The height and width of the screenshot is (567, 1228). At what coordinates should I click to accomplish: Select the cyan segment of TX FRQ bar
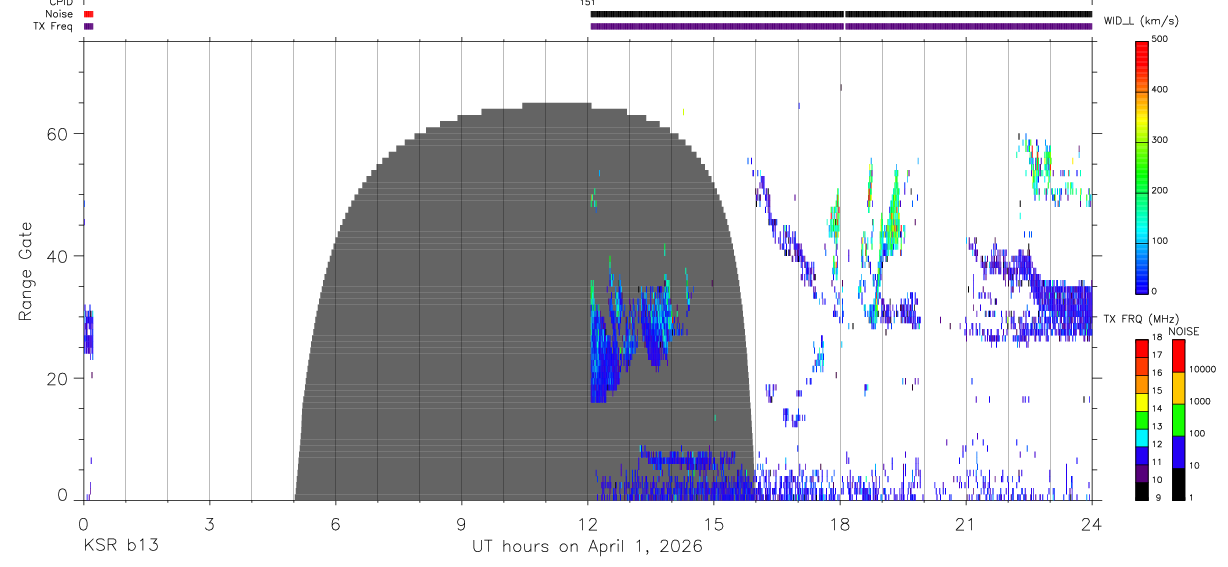tap(1141, 438)
